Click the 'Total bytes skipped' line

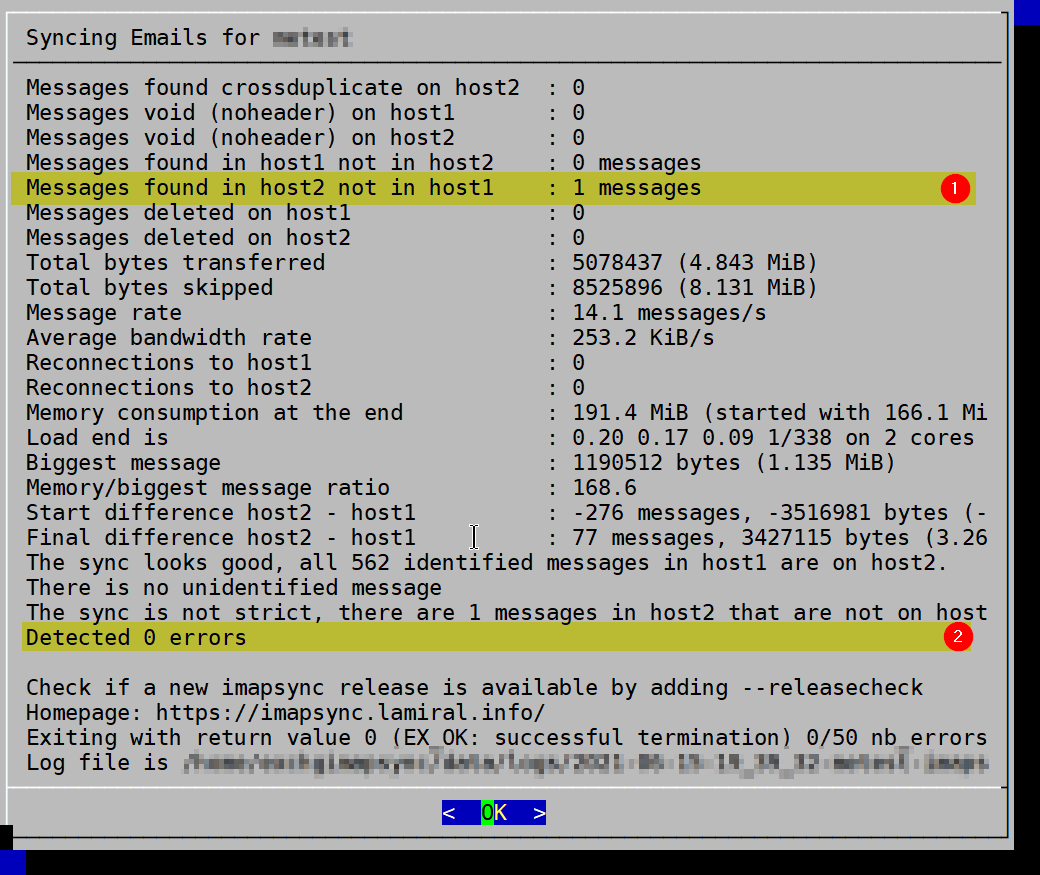[x=421, y=288]
